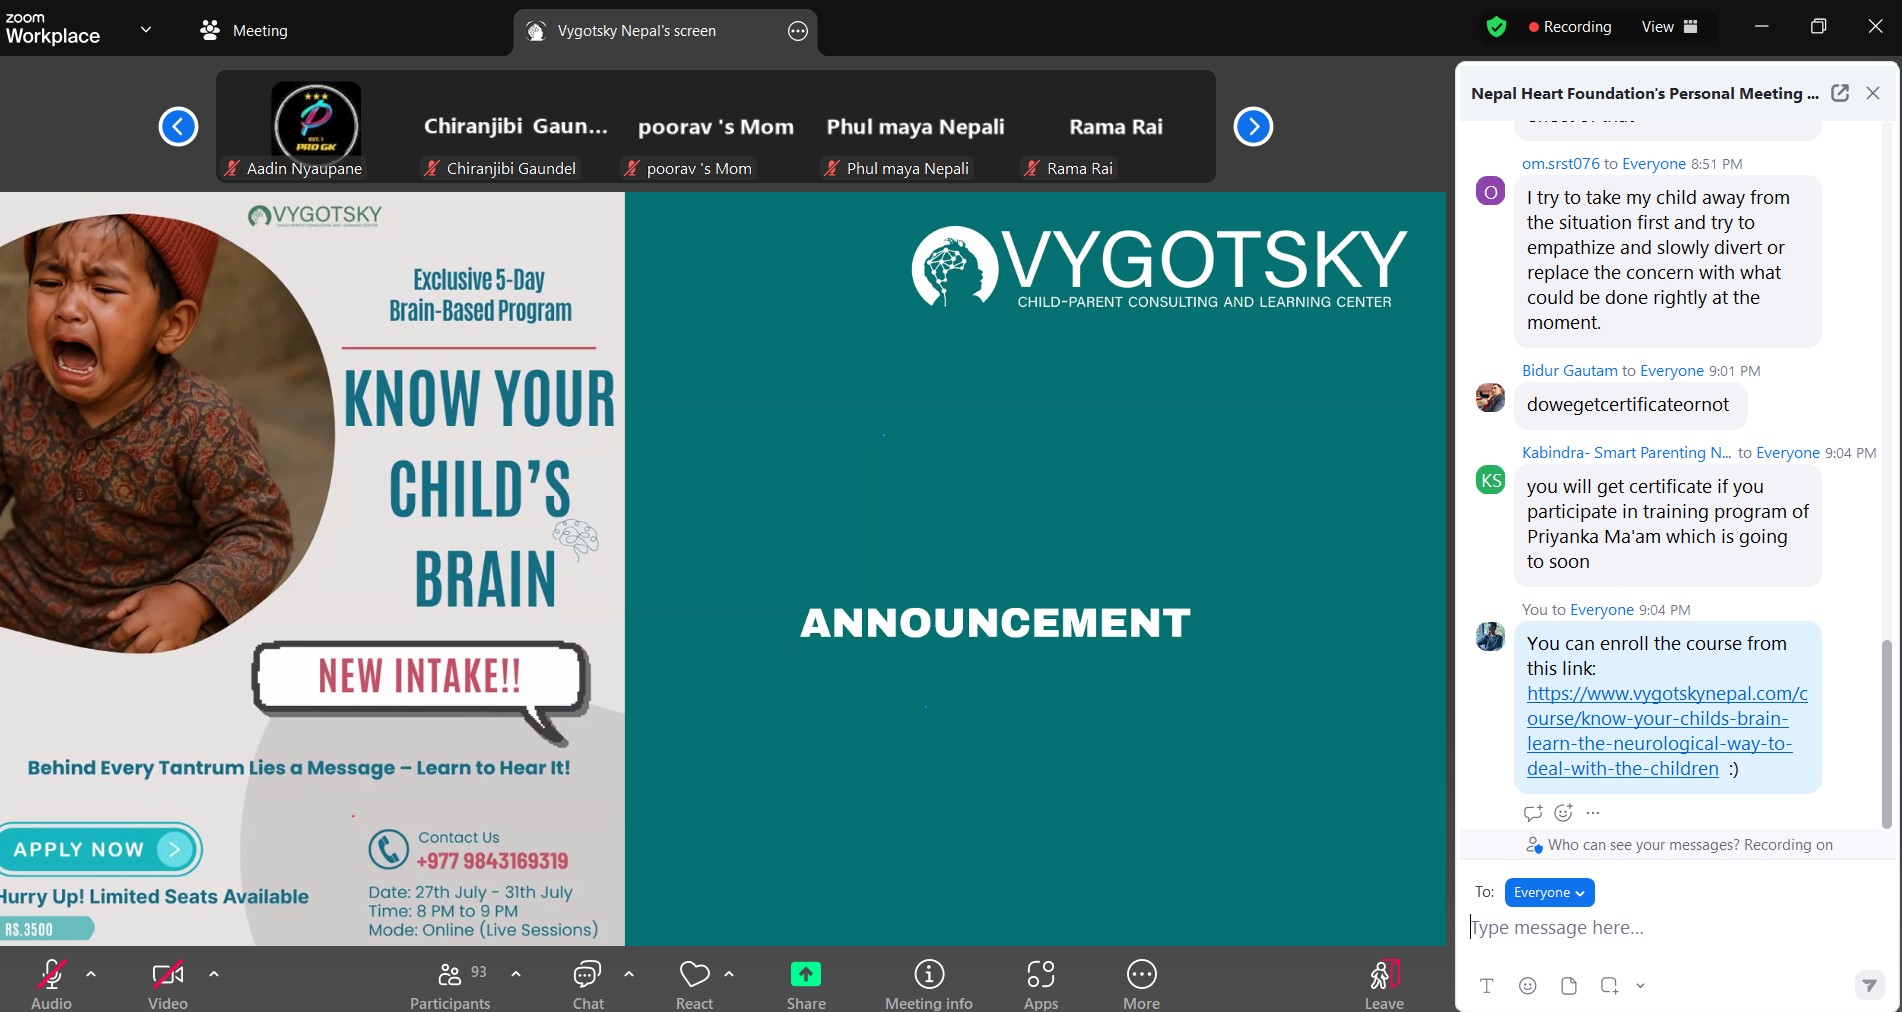Image resolution: width=1902 pixels, height=1012 pixels.
Task: Select Vygotsky Nepal's screen tab
Action: [636, 31]
